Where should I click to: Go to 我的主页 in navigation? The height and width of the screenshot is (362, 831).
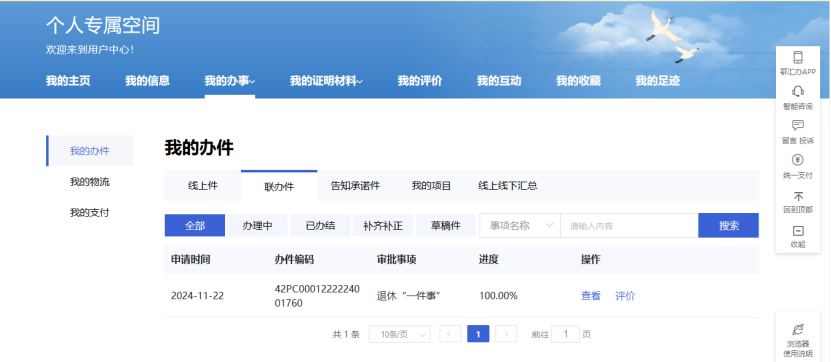pos(68,81)
